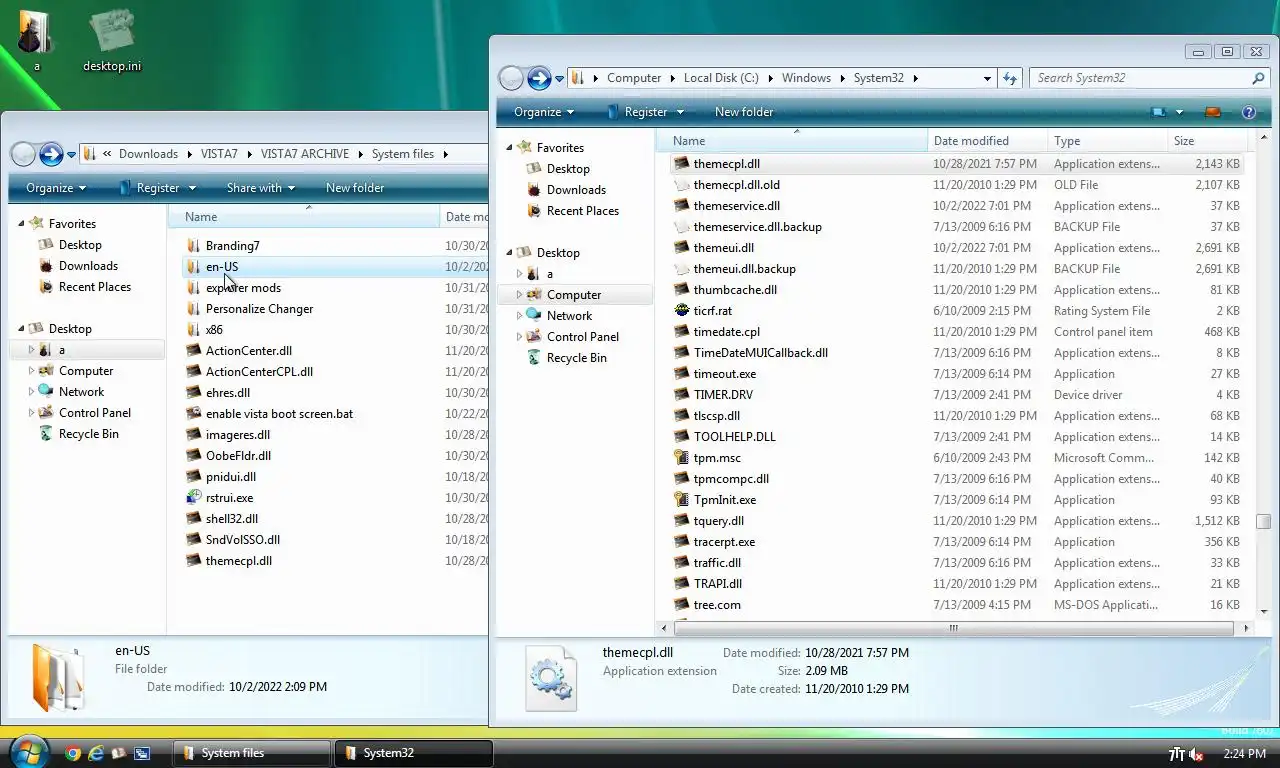Click the clock in the system tray

pos(1244,754)
